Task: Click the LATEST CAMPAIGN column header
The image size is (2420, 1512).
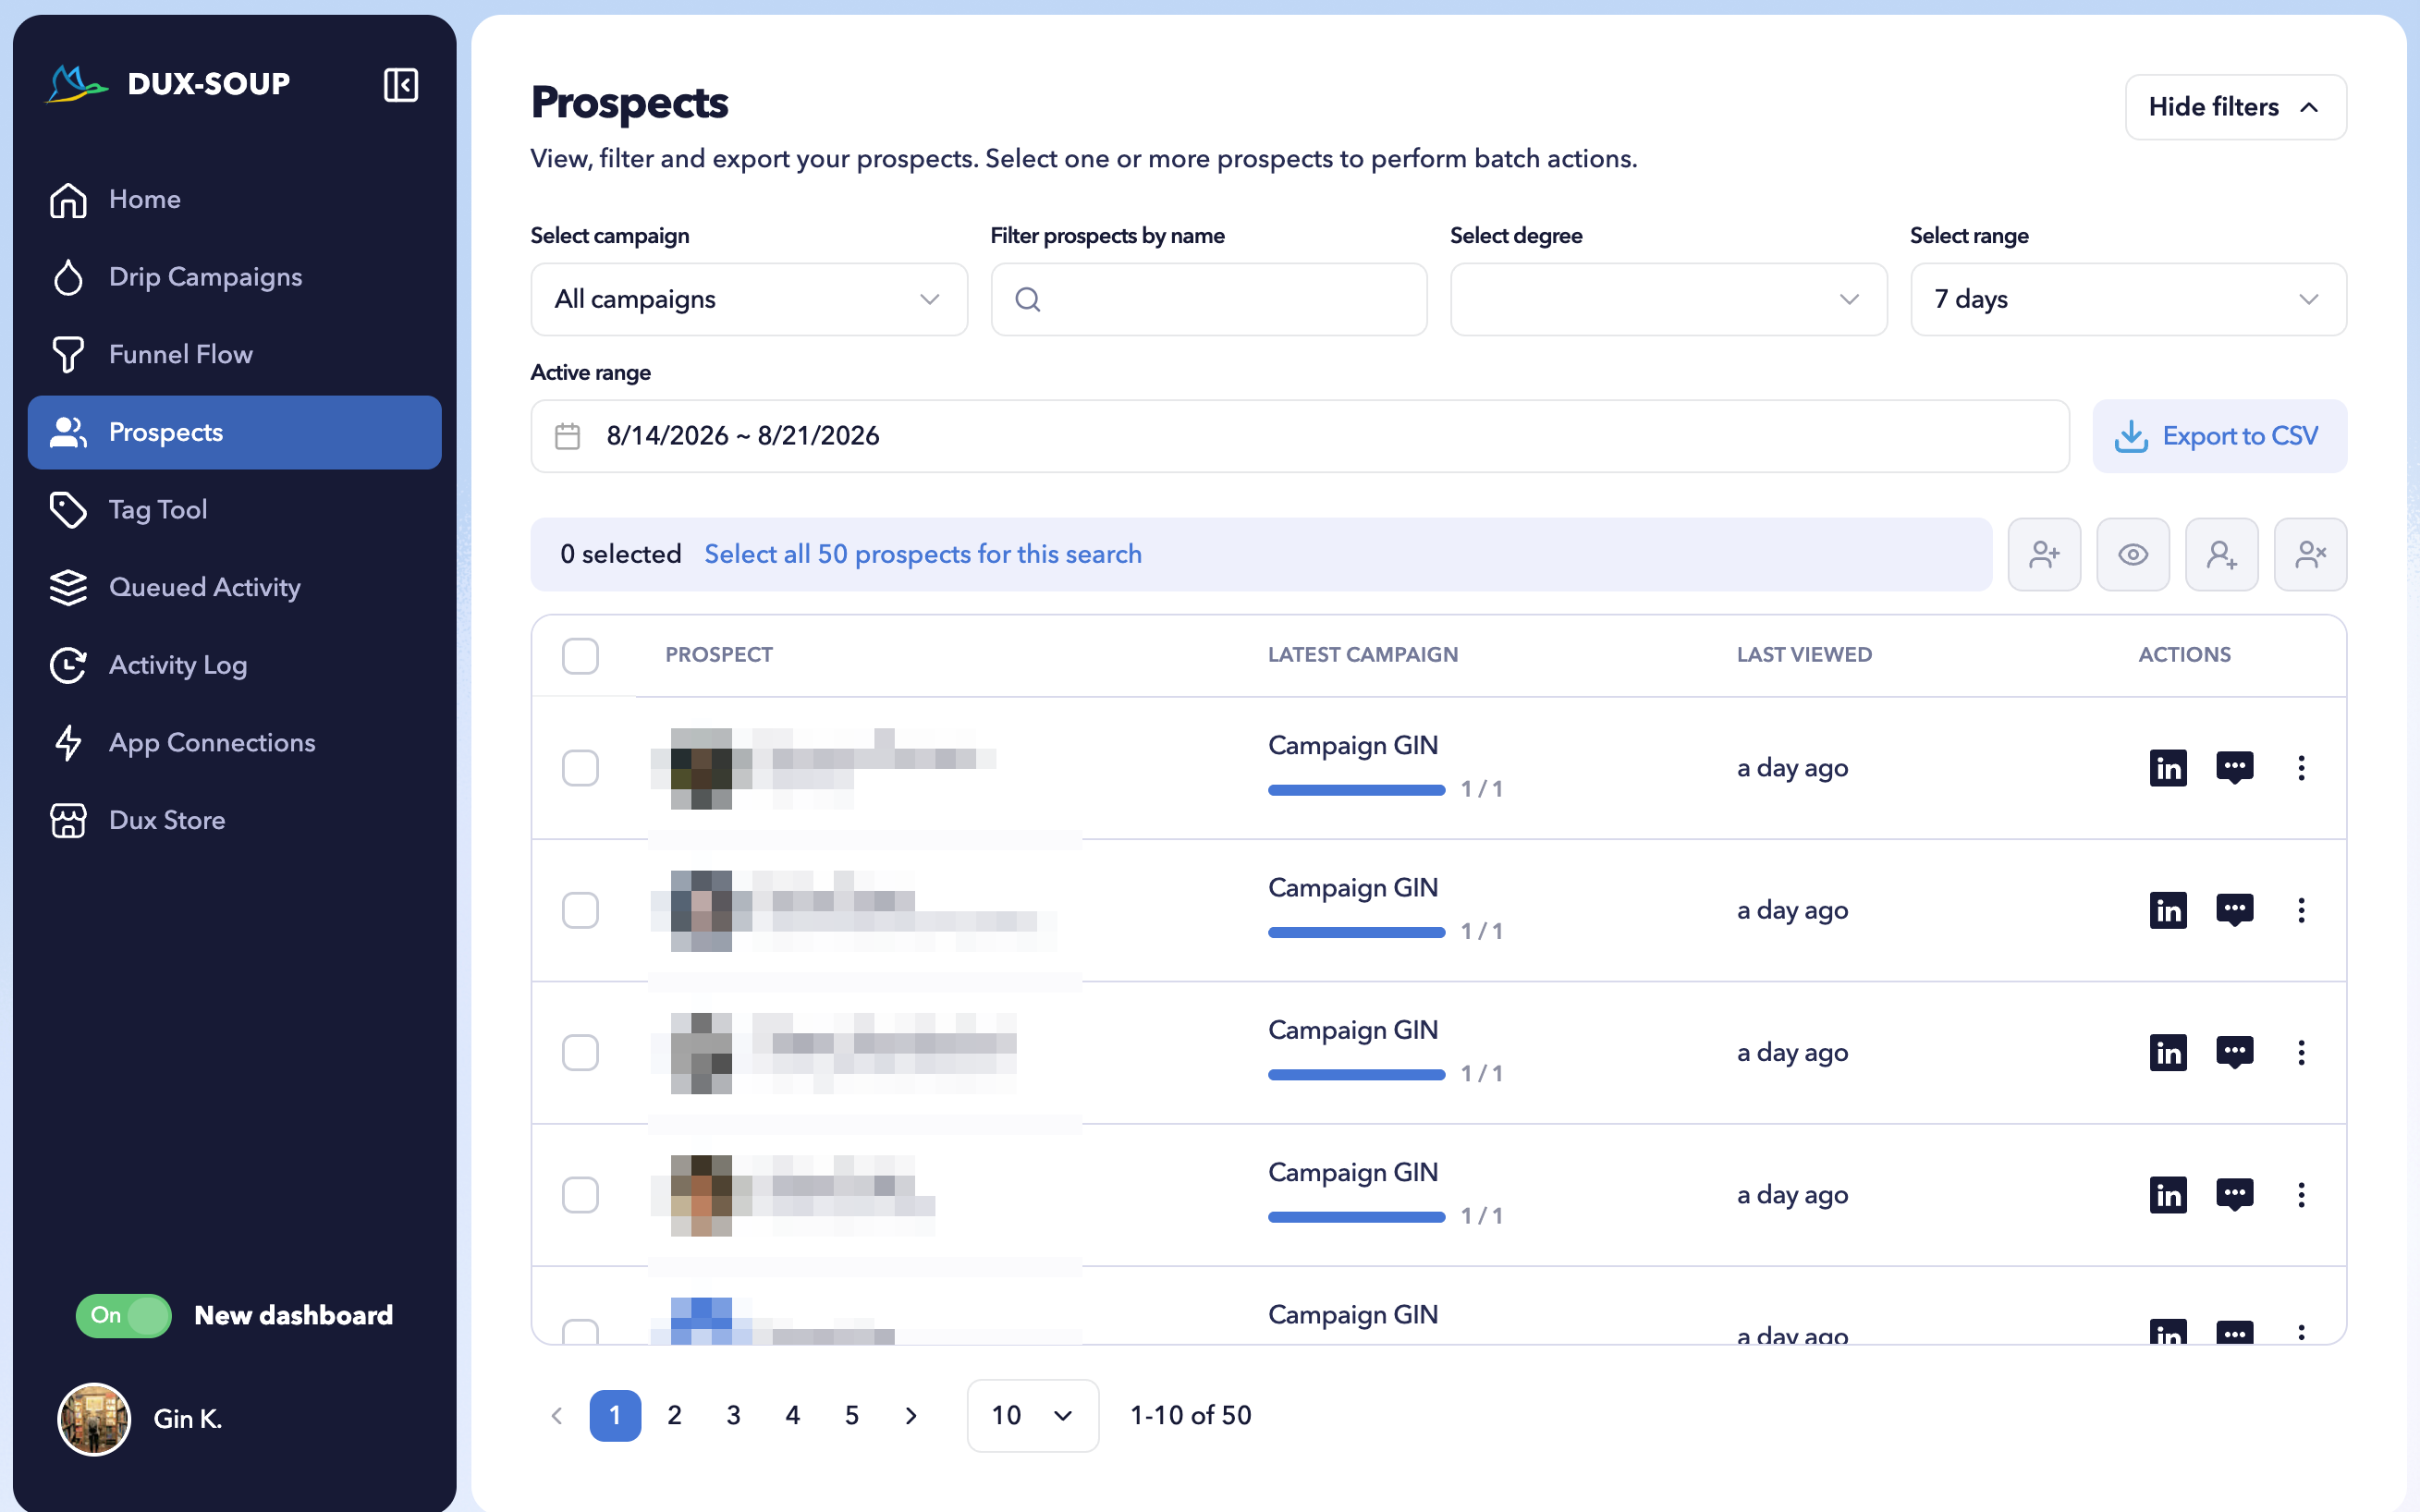Action: tap(1362, 655)
